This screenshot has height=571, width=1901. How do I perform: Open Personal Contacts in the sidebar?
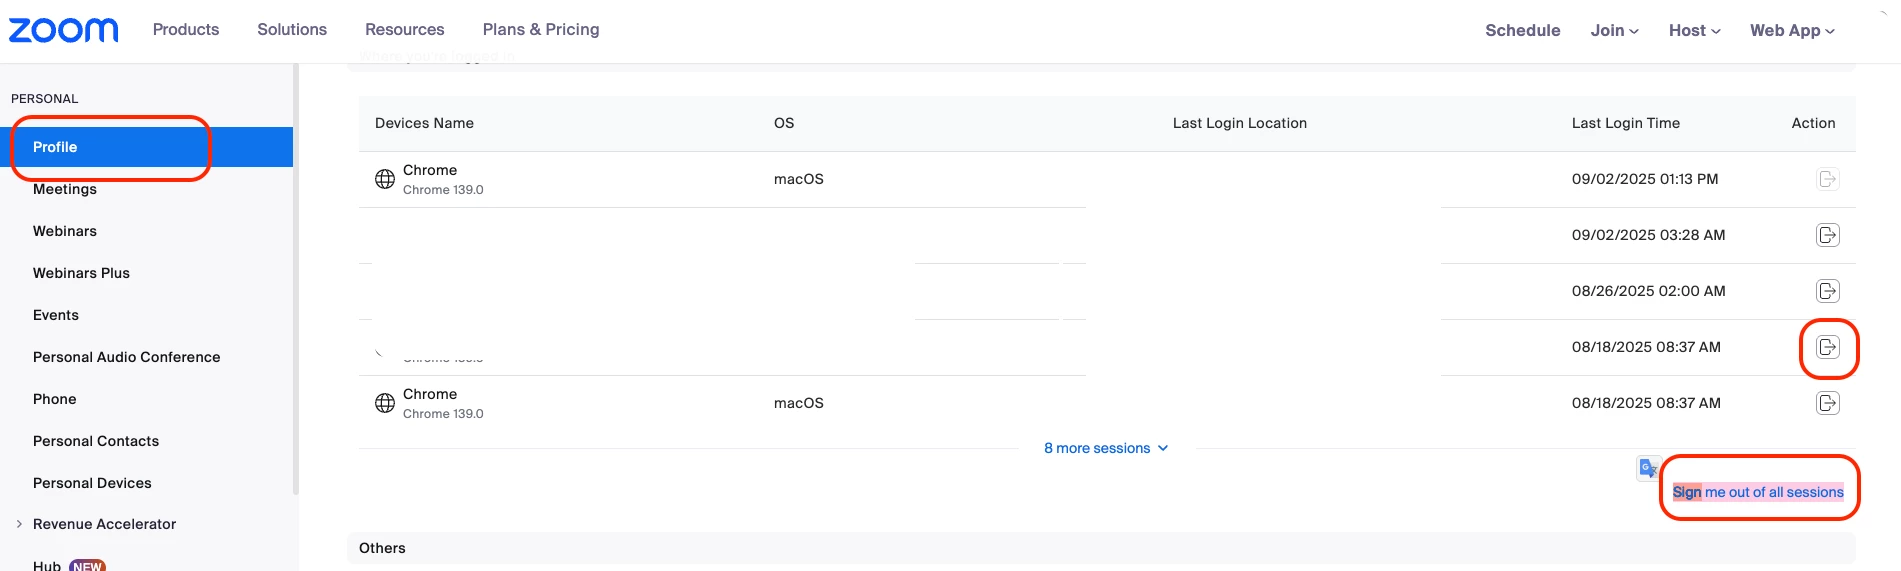tap(96, 441)
